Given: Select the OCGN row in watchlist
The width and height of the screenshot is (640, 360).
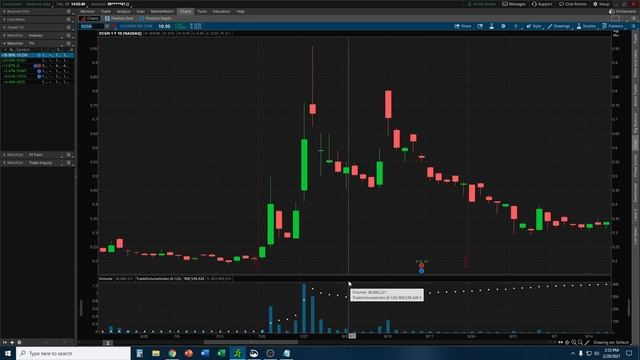Looking at the screenshot, I should pos(37,55).
